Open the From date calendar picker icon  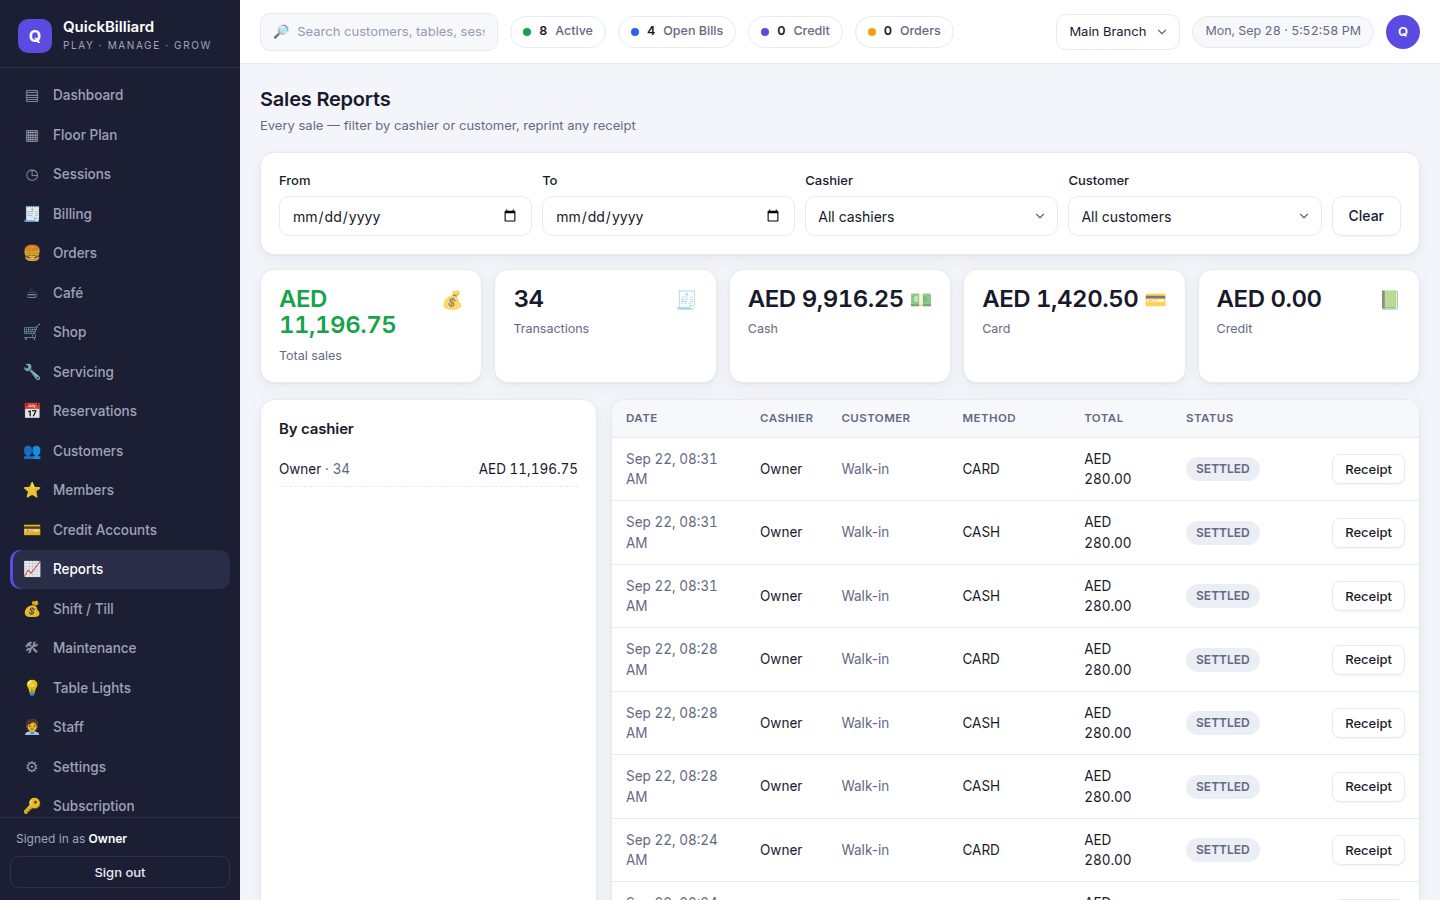click(x=510, y=216)
